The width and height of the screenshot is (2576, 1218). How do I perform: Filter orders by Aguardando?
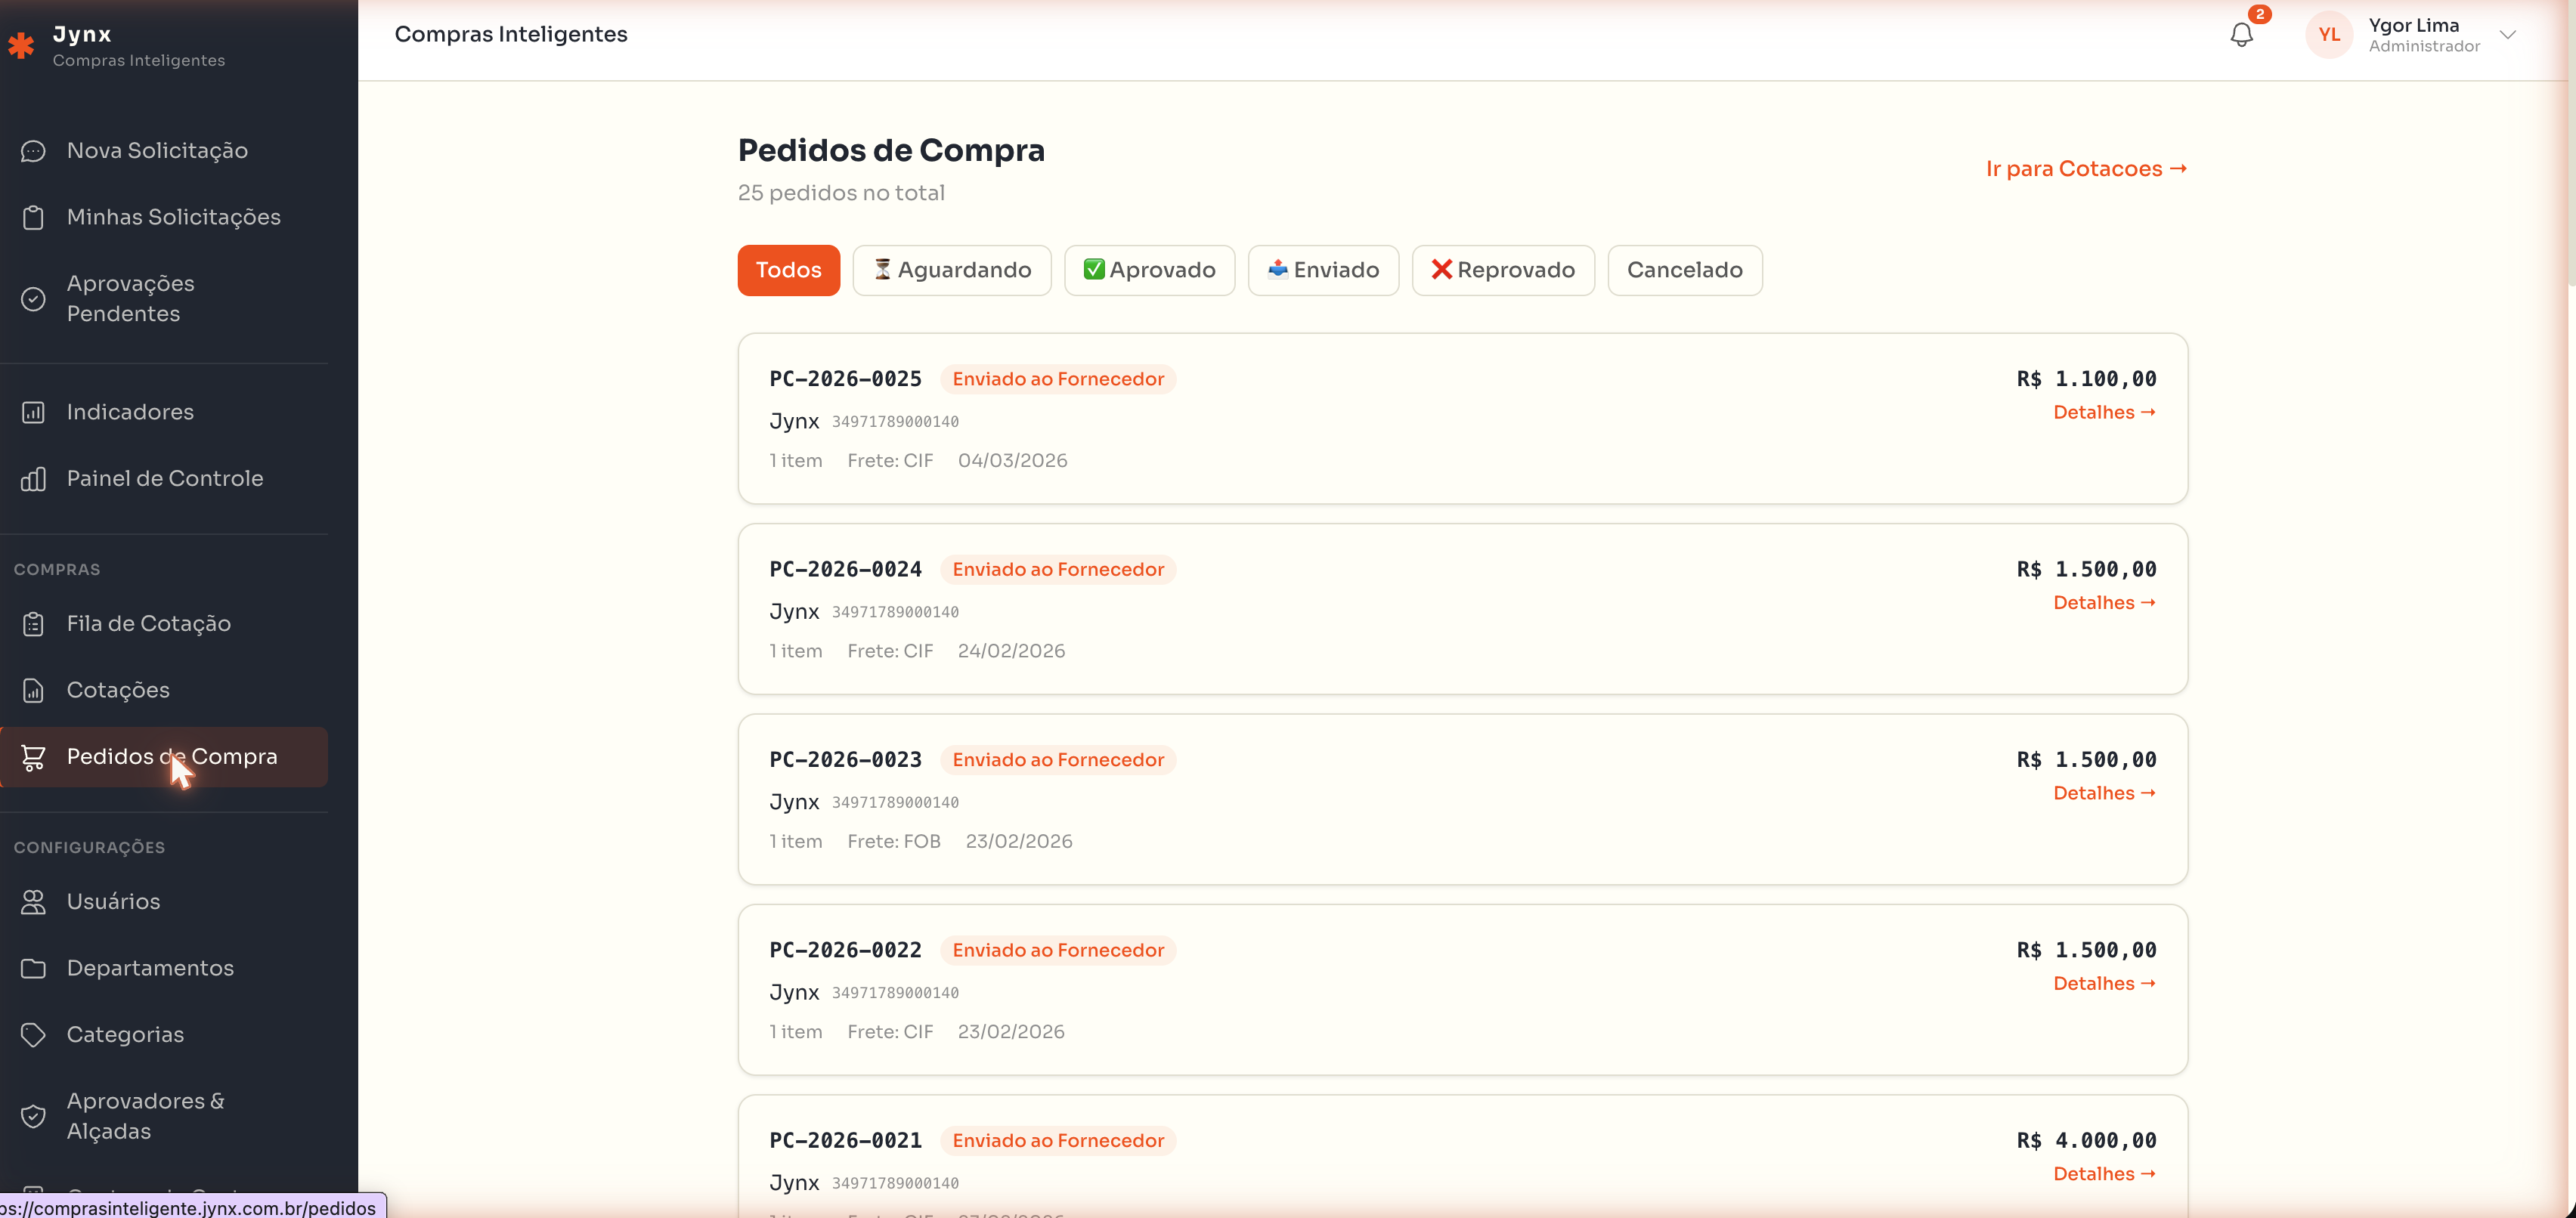[x=951, y=270]
